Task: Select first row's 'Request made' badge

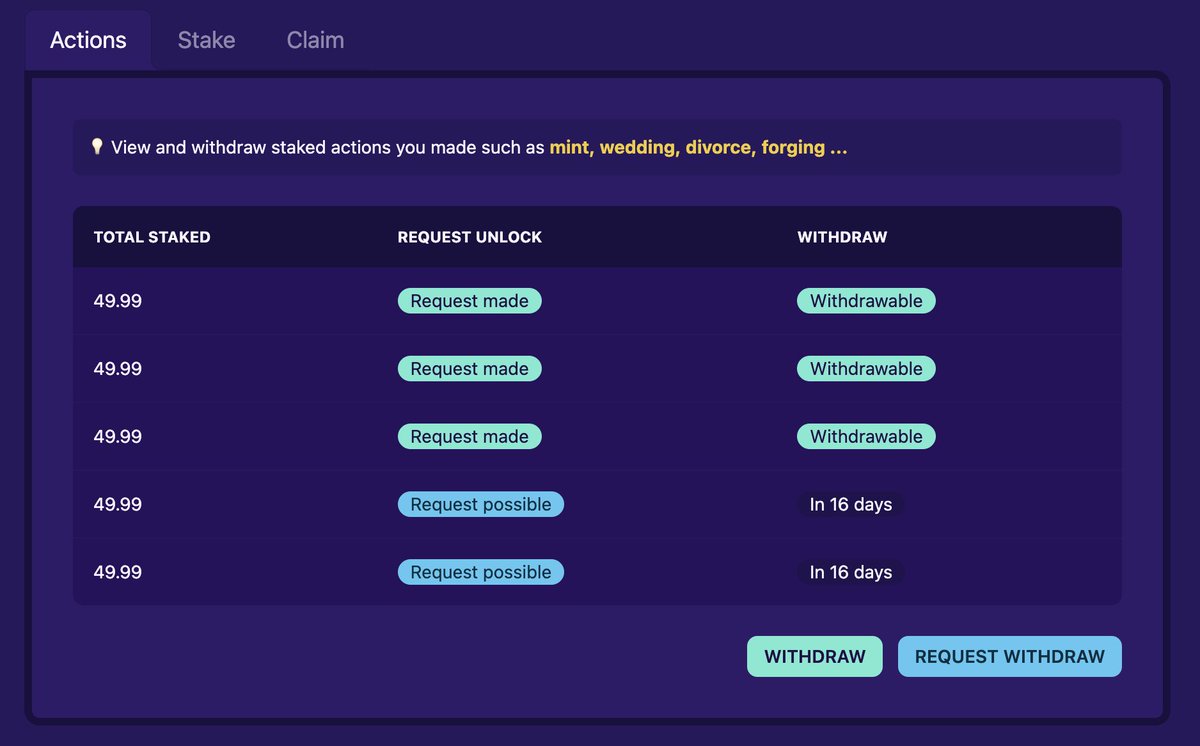Action: 470,301
